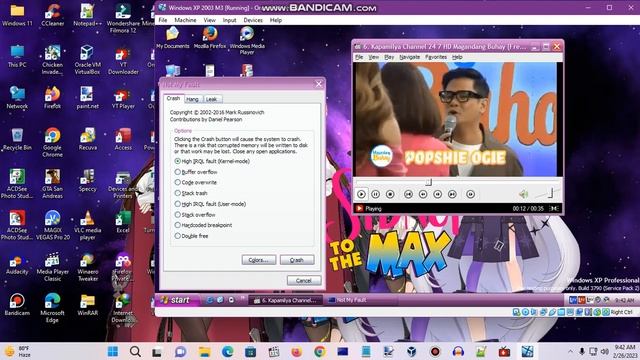Click MAGIX VEGAS Pro 20 desktop icon
Viewport: 640px width, 360px height.
coord(53,225)
